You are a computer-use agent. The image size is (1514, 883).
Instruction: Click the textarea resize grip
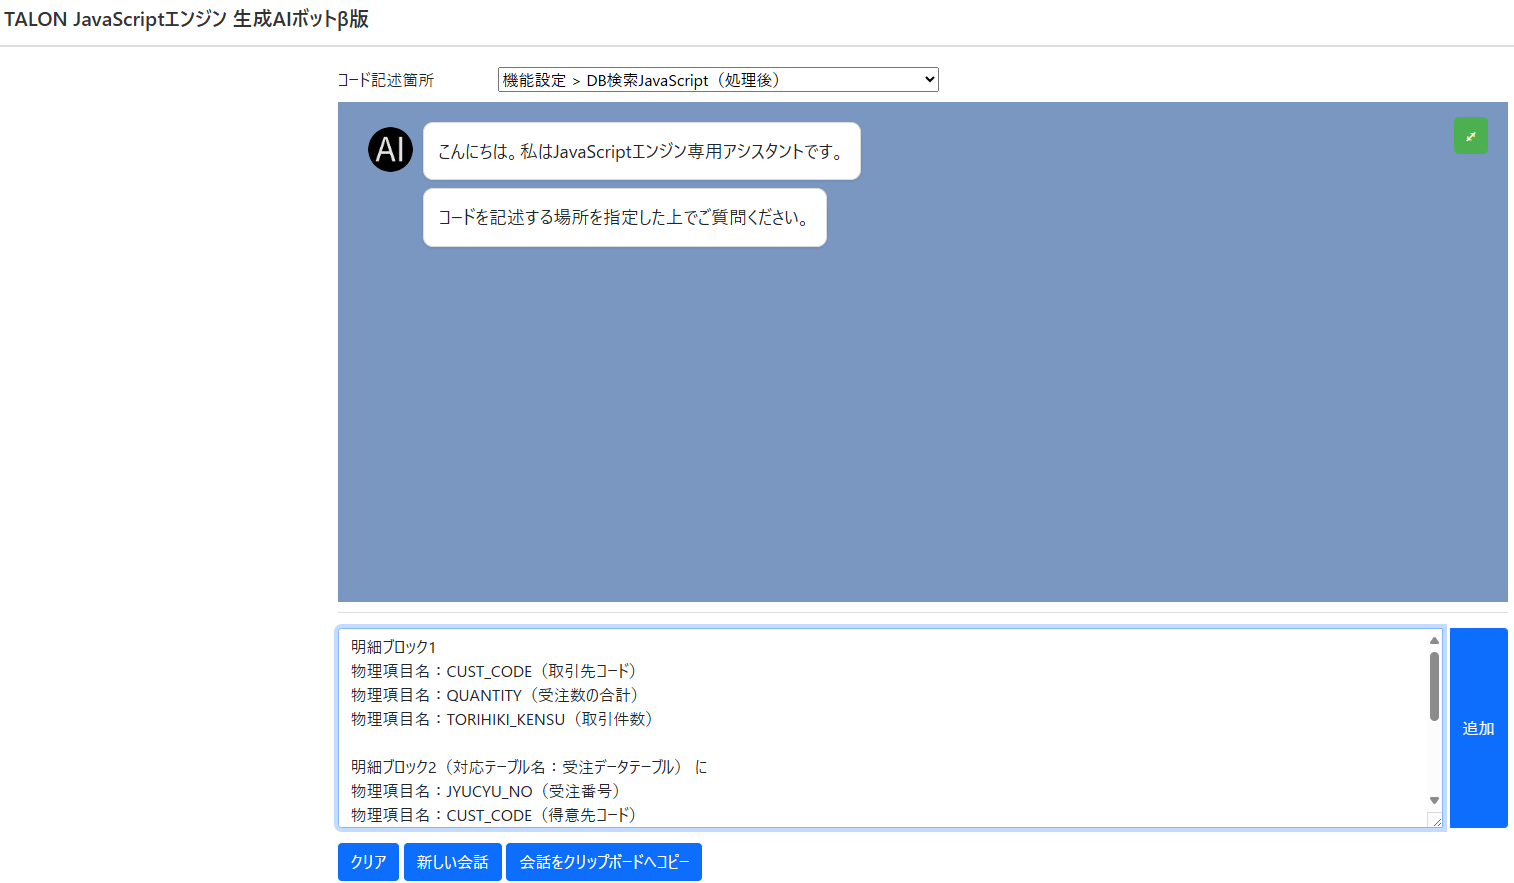click(x=1436, y=820)
